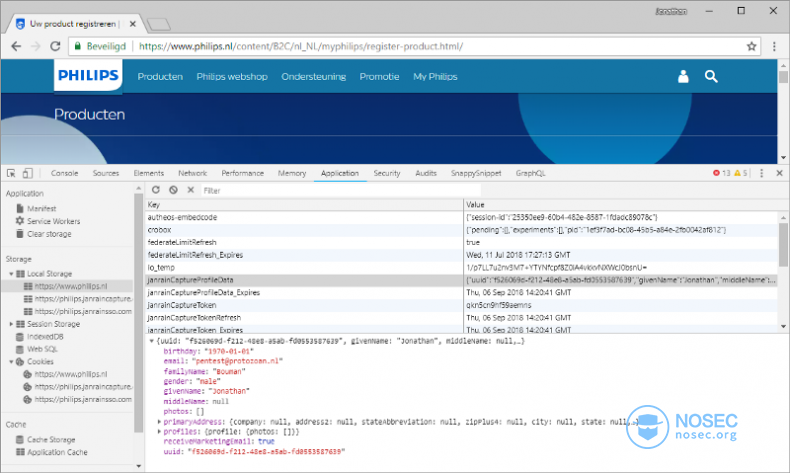
Task: Refresh the storage table with the reload icon
Action: tap(156, 190)
